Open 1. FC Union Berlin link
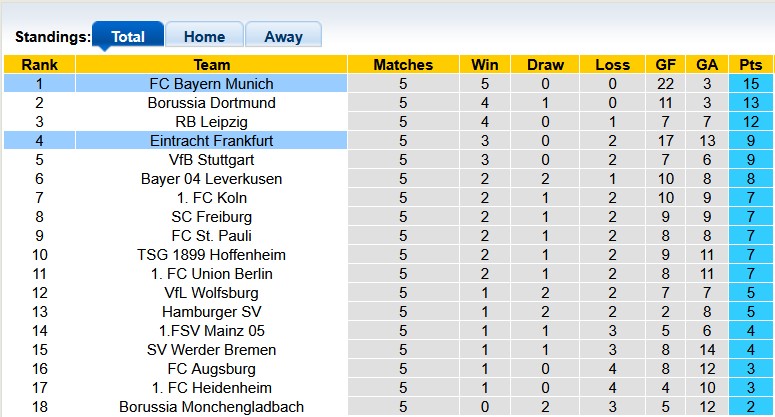This screenshot has width=775, height=417. point(211,274)
